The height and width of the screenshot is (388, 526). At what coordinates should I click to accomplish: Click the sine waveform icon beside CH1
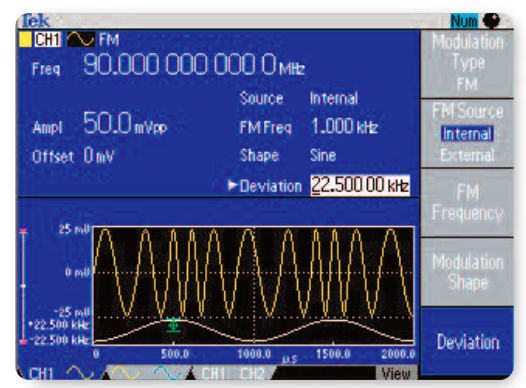[81, 40]
